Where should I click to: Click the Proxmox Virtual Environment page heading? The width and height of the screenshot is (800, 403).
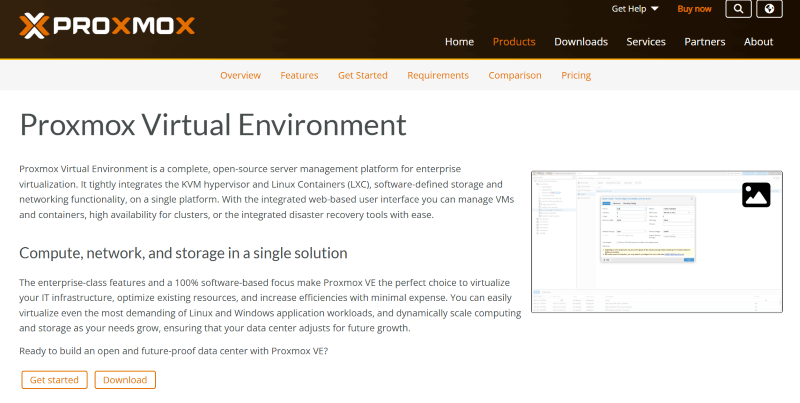pyautogui.click(x=213, y=124)
